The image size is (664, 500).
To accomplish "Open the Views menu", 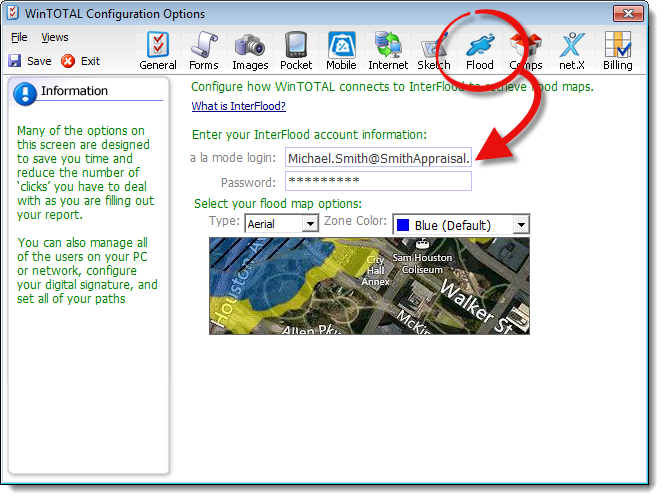I will point(55,37).
